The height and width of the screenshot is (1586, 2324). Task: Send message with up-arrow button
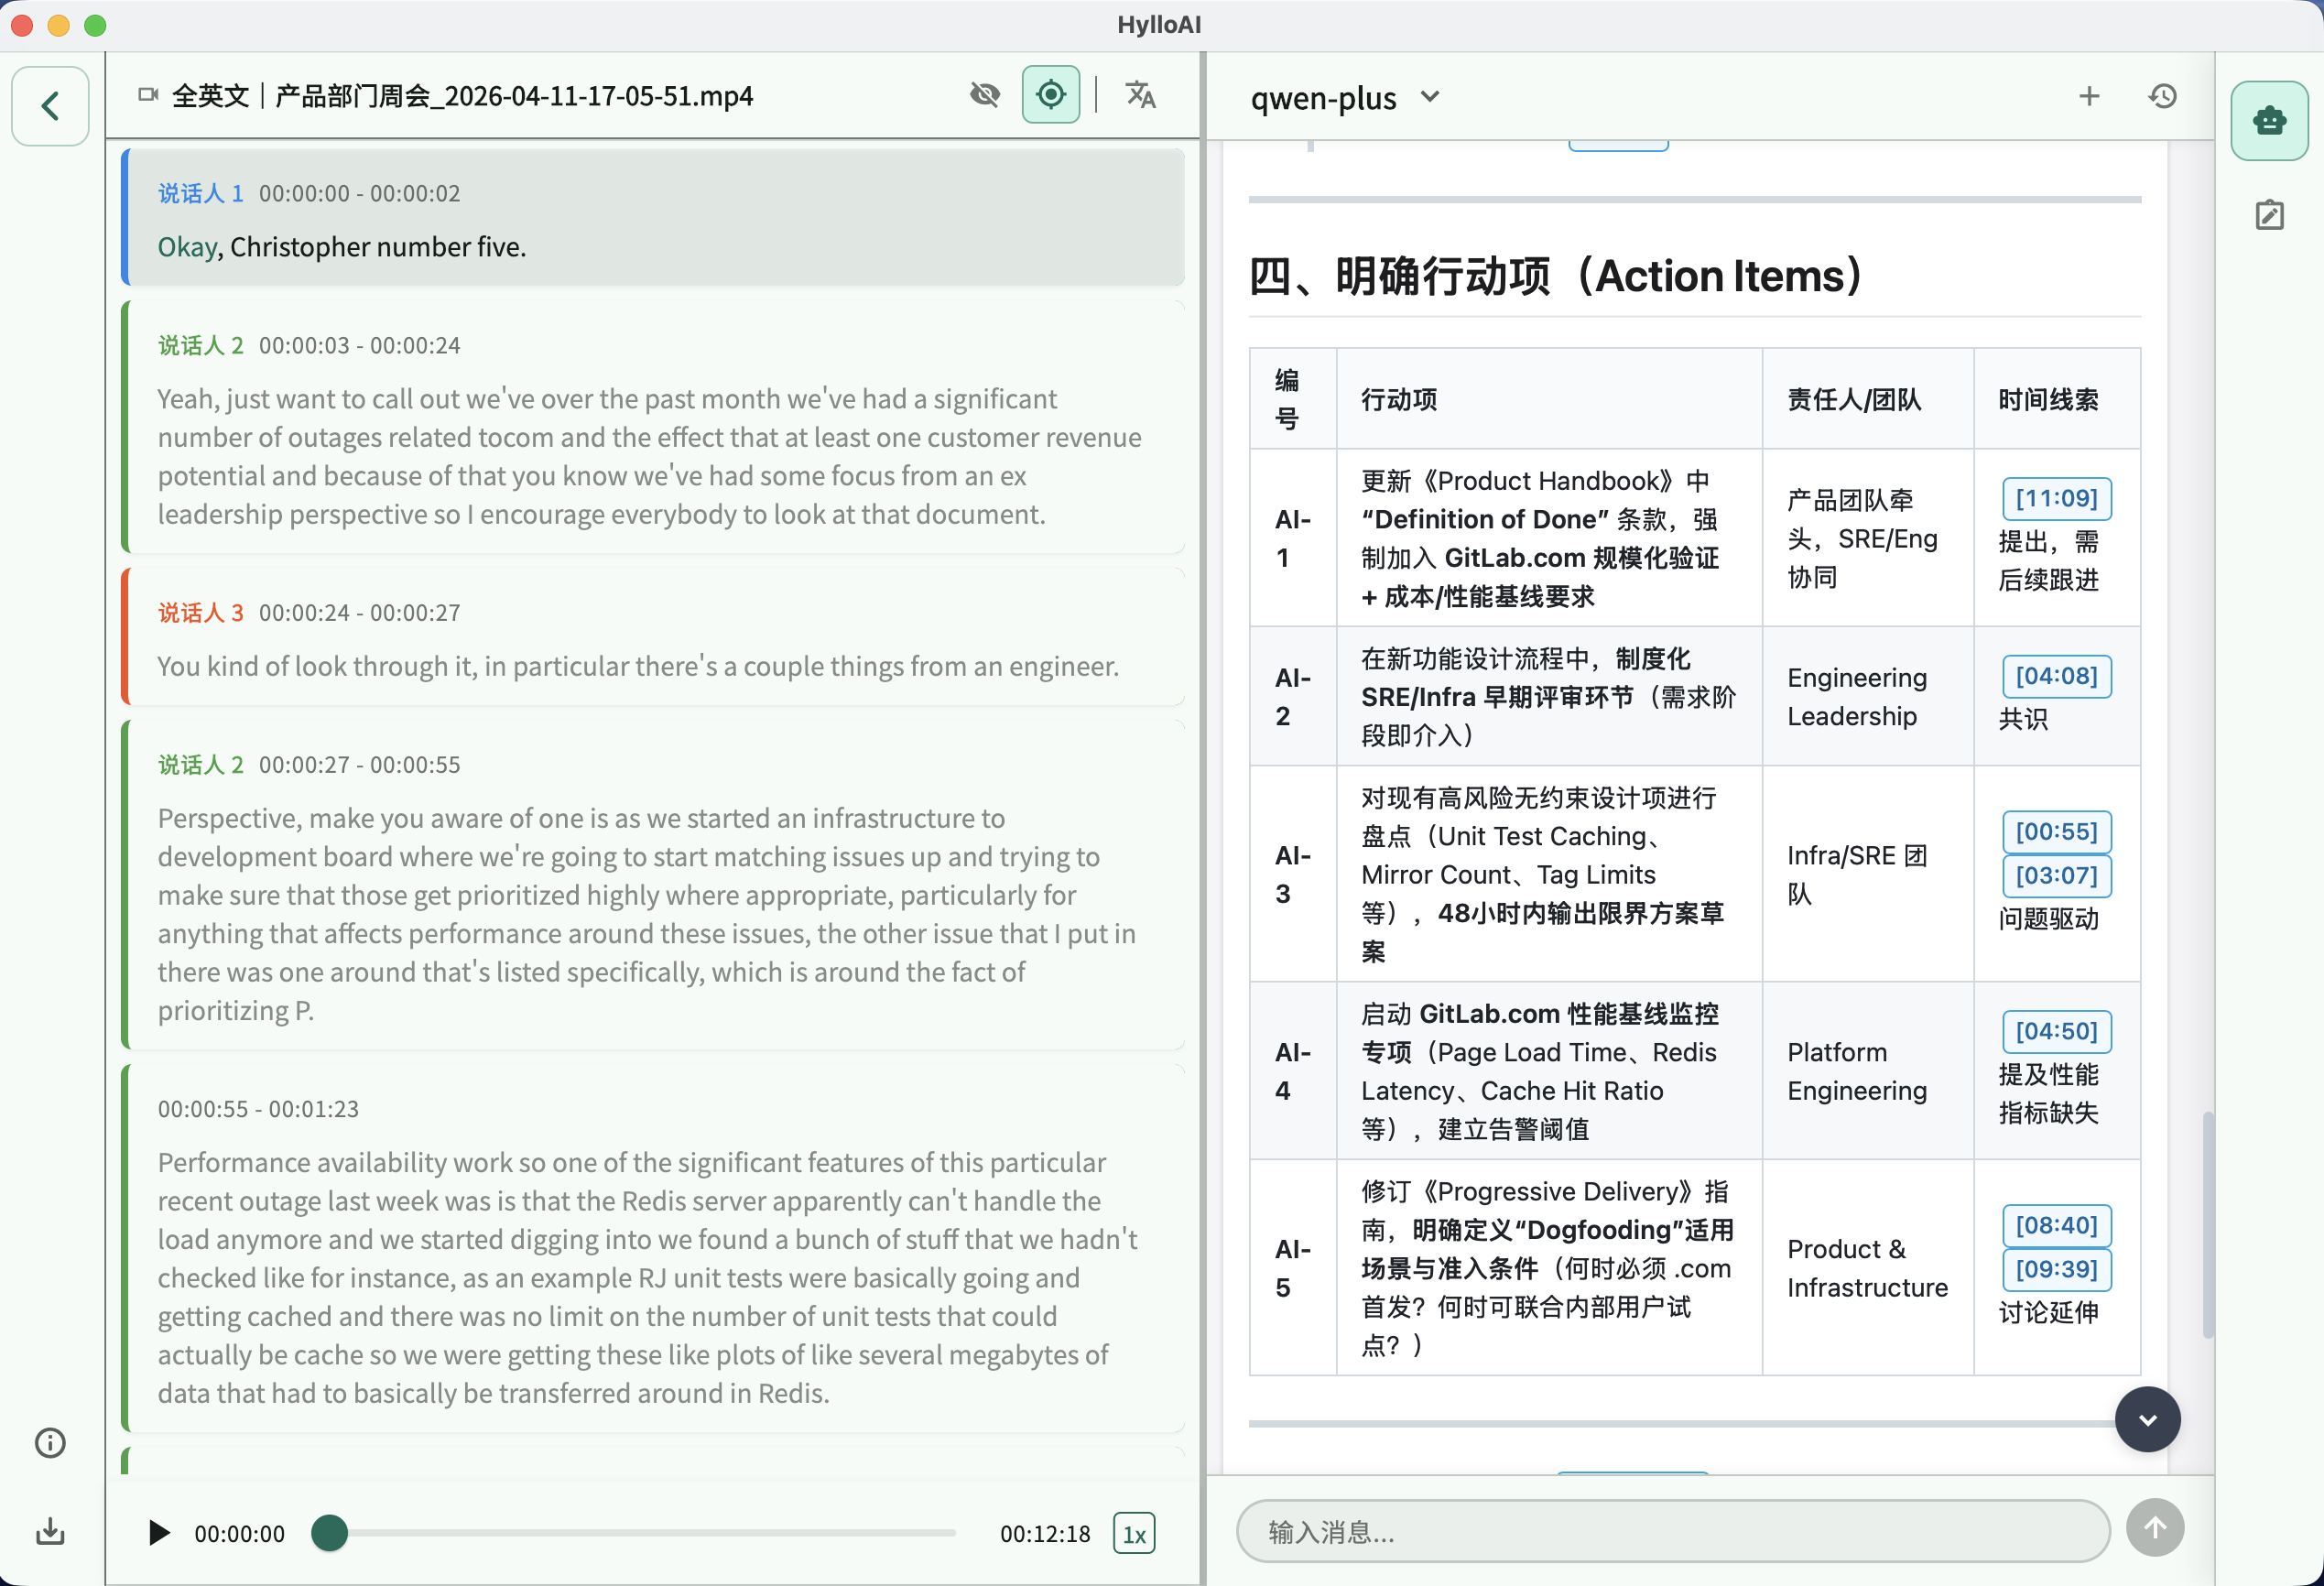[x=2155, y=1528]
